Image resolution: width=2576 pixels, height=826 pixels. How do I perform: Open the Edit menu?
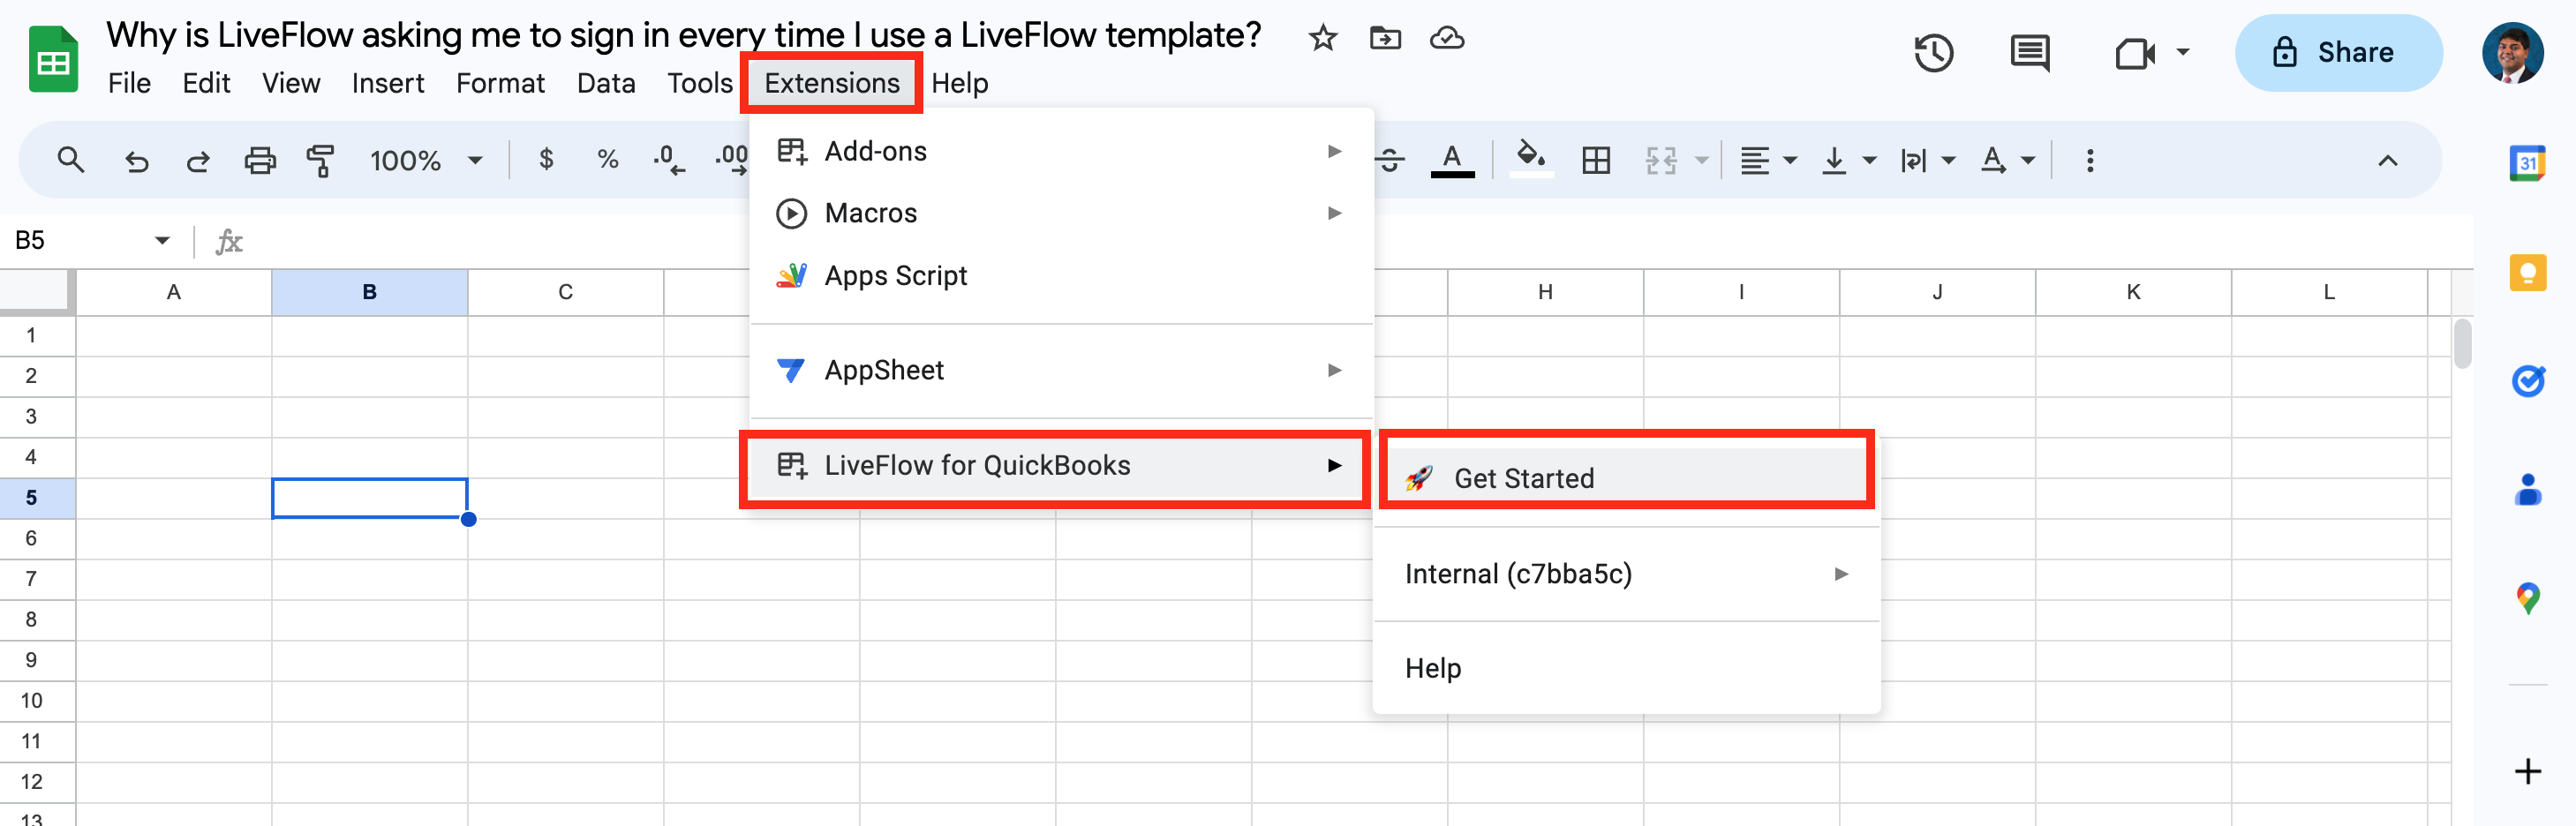click(x=206, y=83)
